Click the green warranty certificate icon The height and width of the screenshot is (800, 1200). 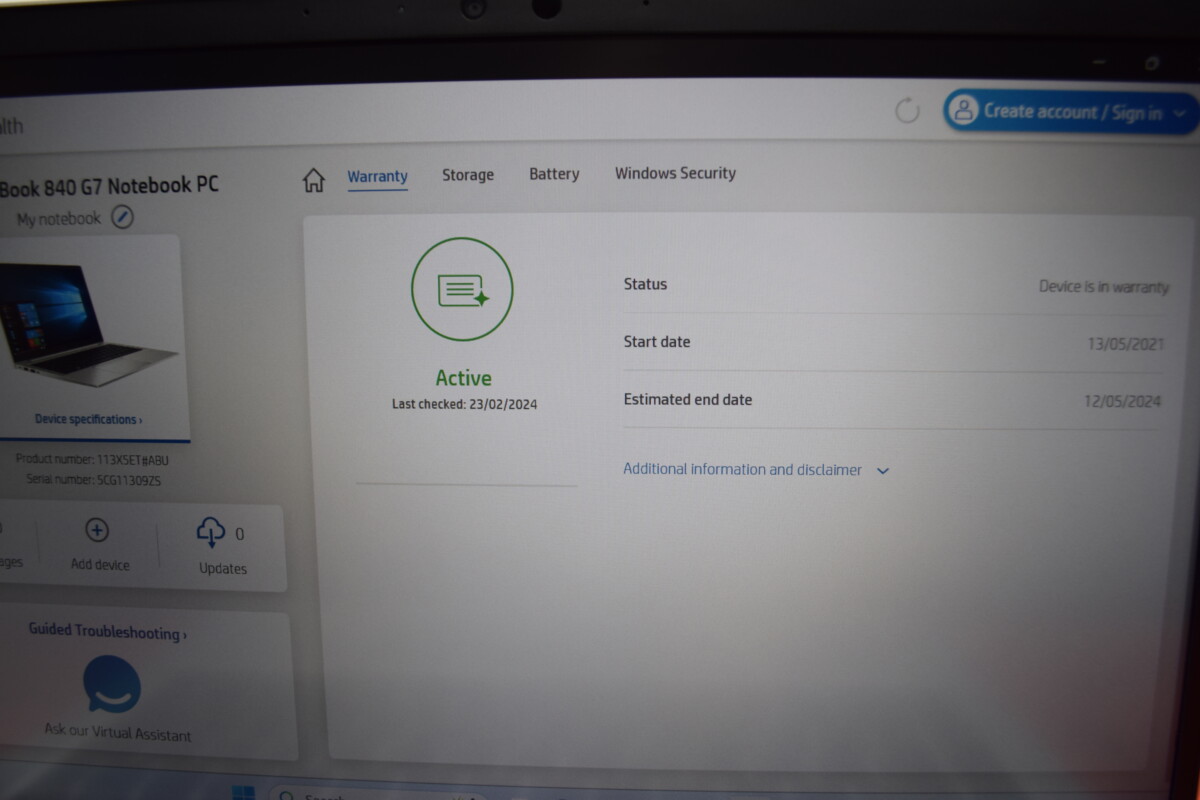(462, 289)
